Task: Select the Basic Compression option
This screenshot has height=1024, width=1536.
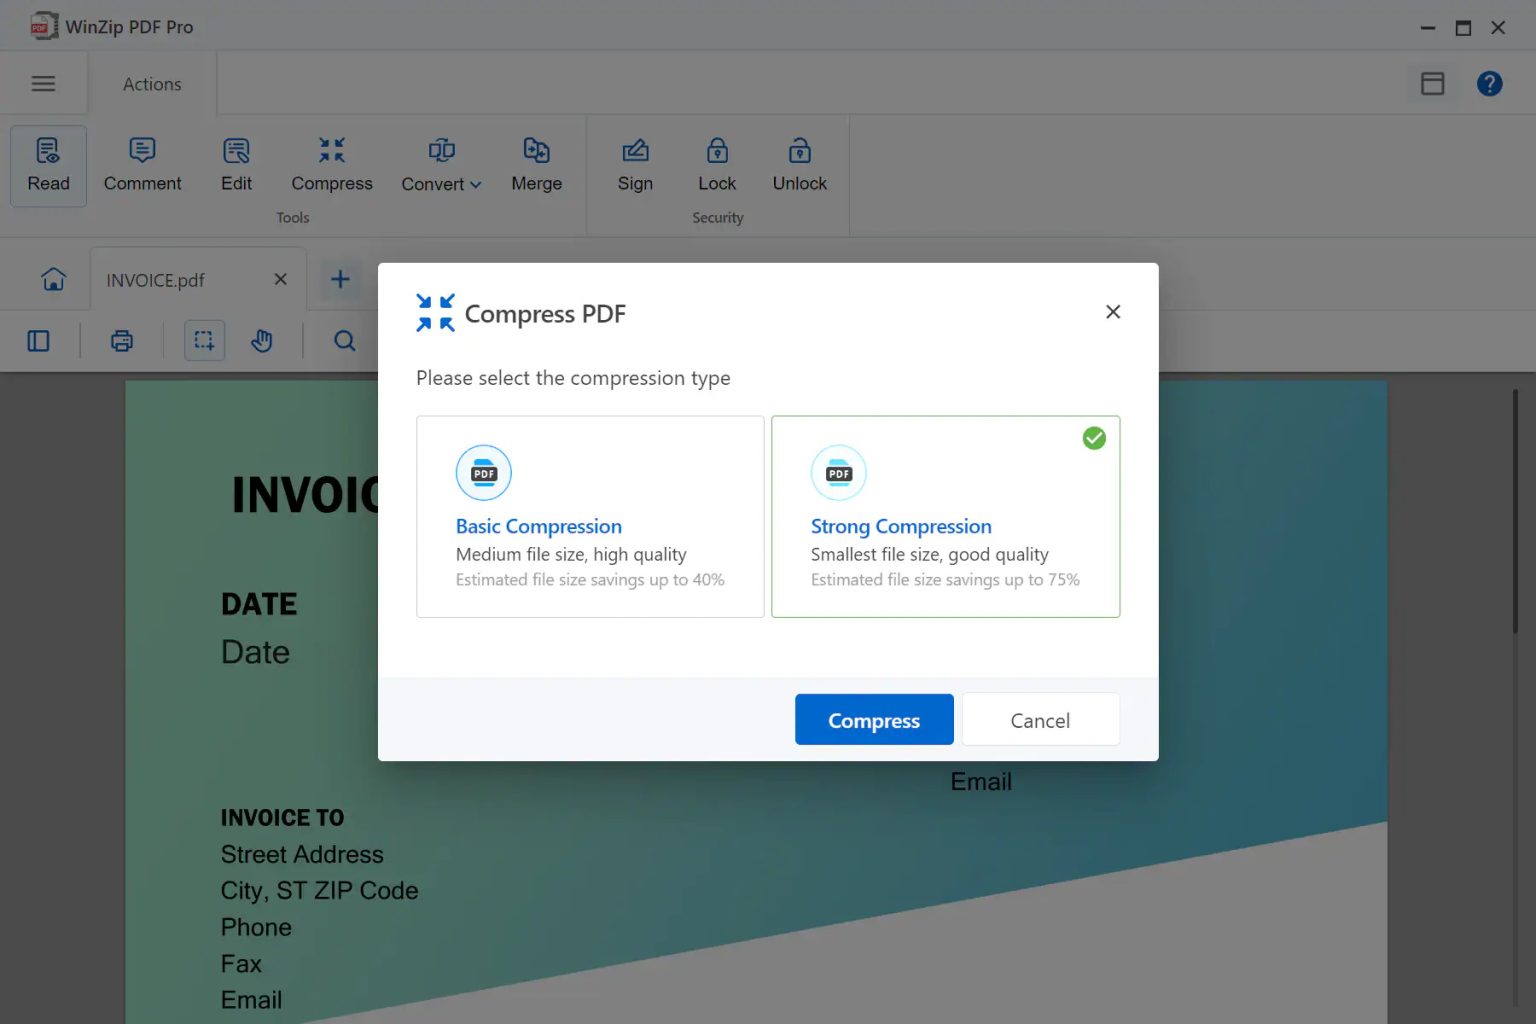Action: 589,516
